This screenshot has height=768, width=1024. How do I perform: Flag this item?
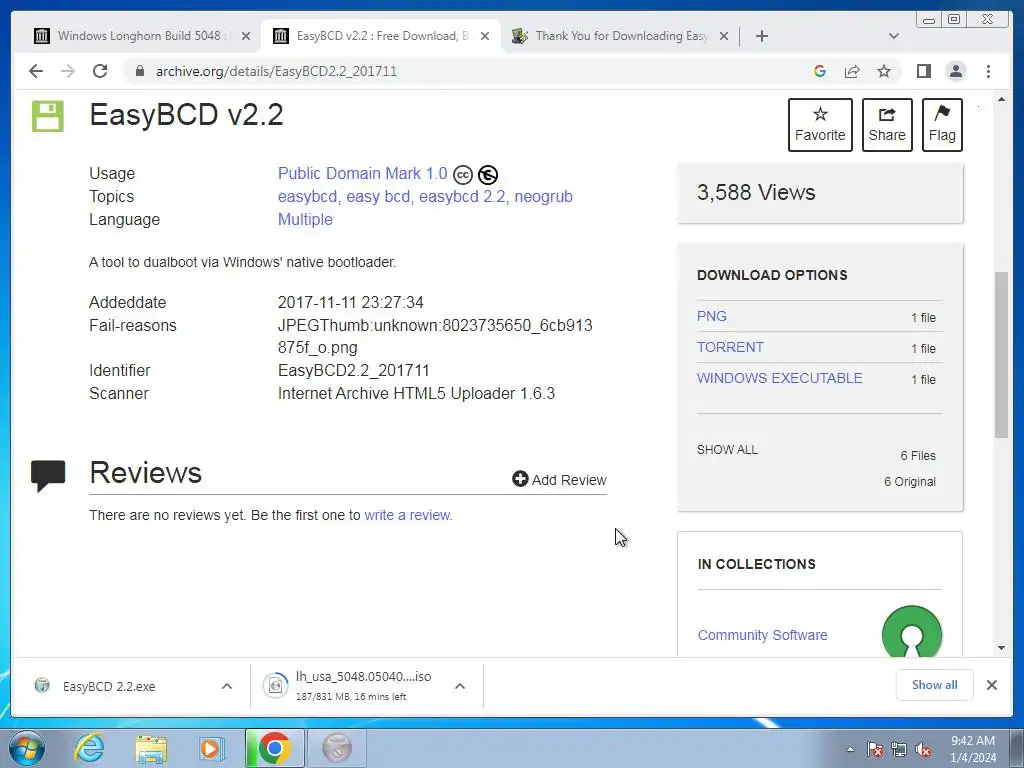click(942, 125)
